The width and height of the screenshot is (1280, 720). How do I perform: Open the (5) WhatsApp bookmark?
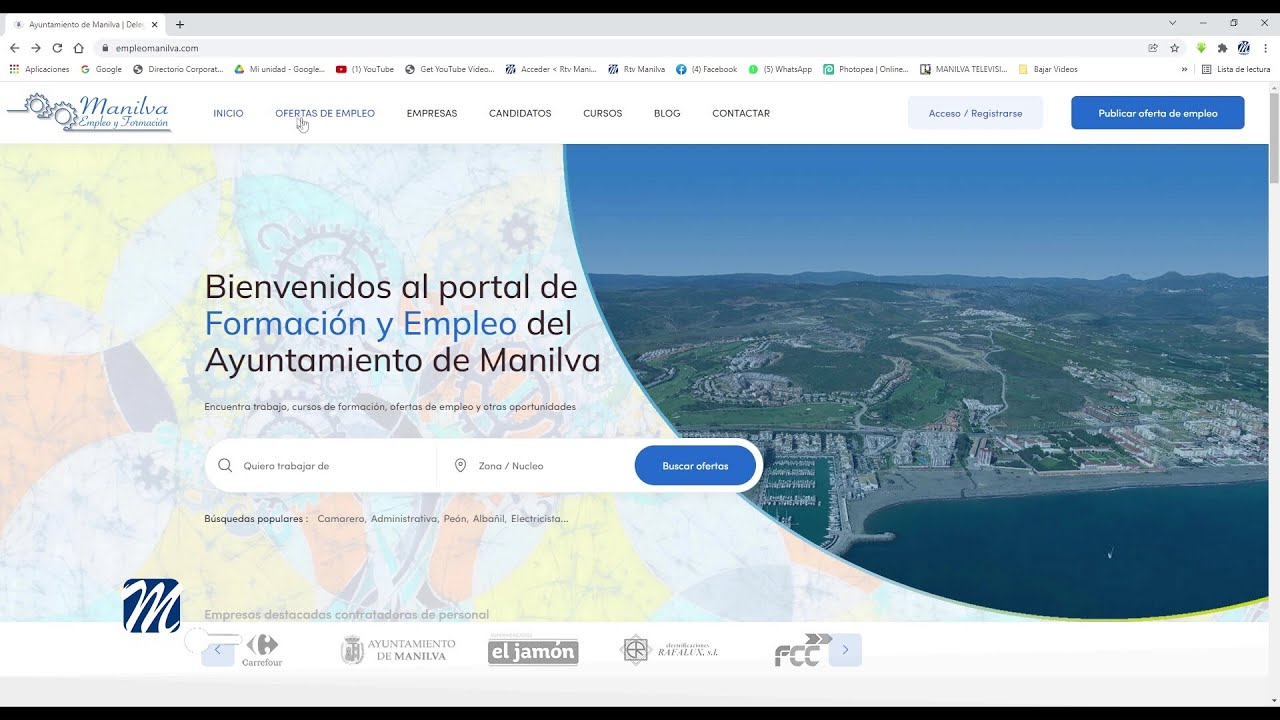coord(780,70)
